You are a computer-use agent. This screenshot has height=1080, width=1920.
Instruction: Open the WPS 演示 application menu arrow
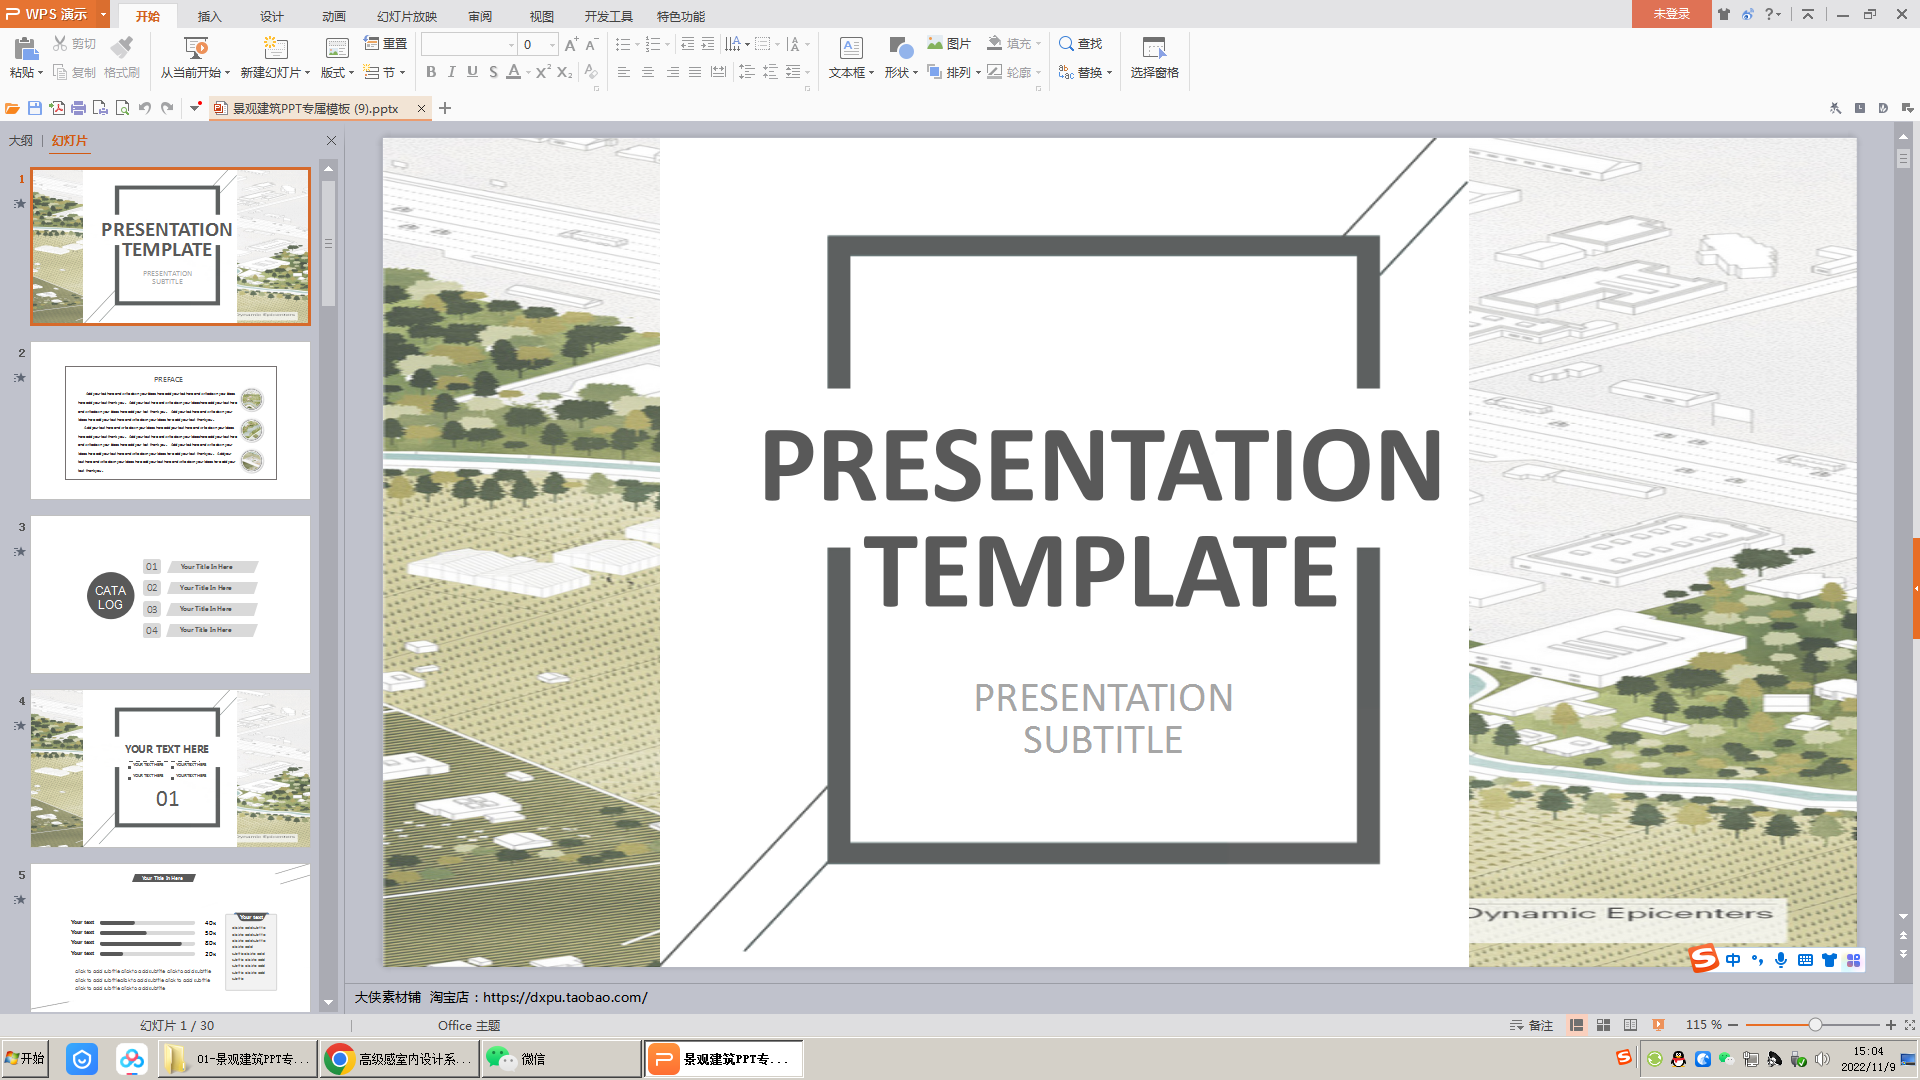(103, 14)
